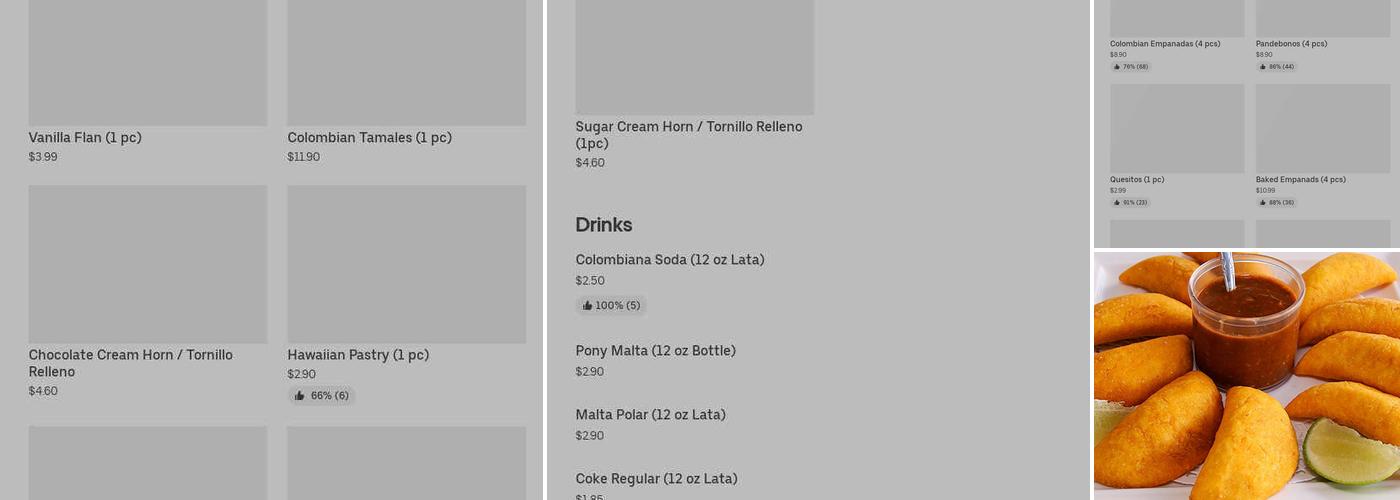1400x500 pixels.
Task: Pick Coke Regular (12 oz Lata)
Action: point(656,479)
